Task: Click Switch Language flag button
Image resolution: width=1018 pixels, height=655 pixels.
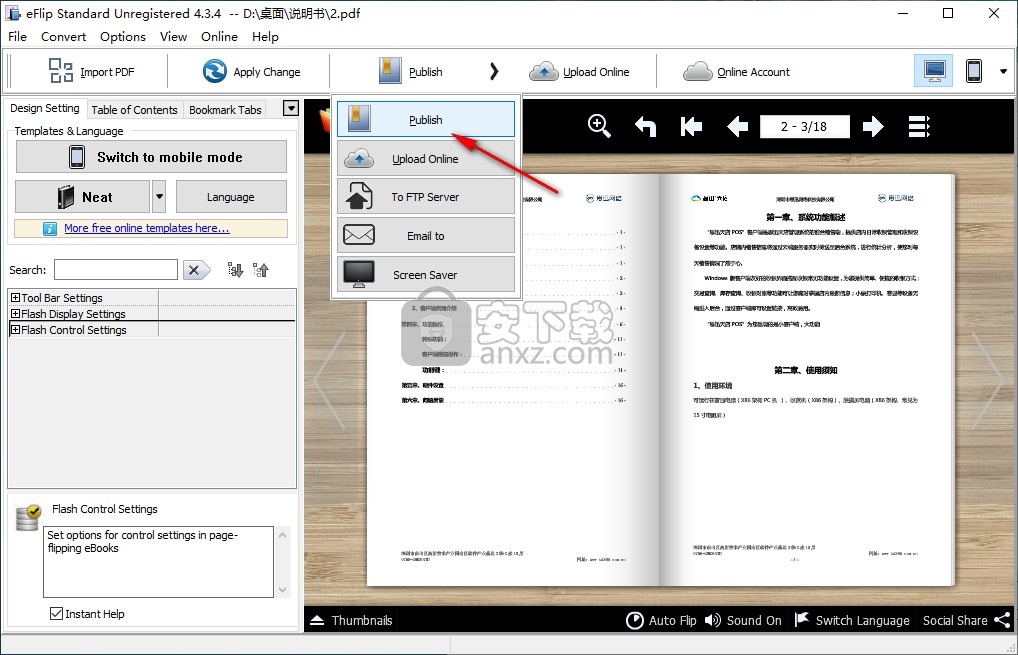Action: [x=852, y=620]
